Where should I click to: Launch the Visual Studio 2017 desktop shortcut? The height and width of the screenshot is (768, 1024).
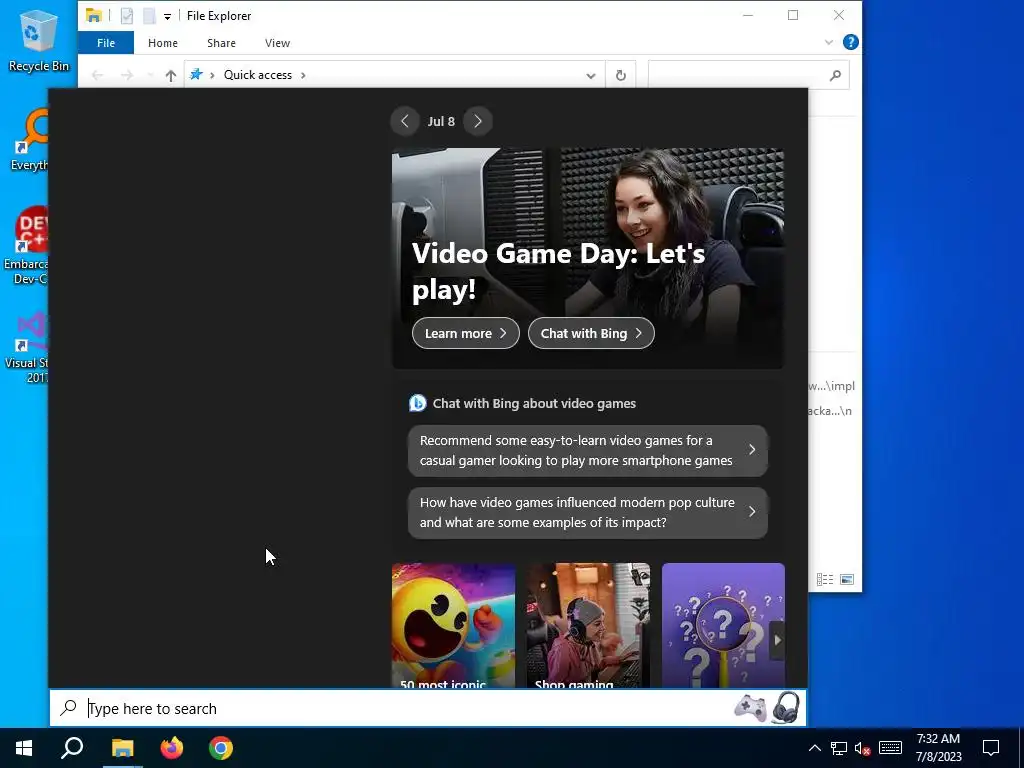tap(27, 347)
